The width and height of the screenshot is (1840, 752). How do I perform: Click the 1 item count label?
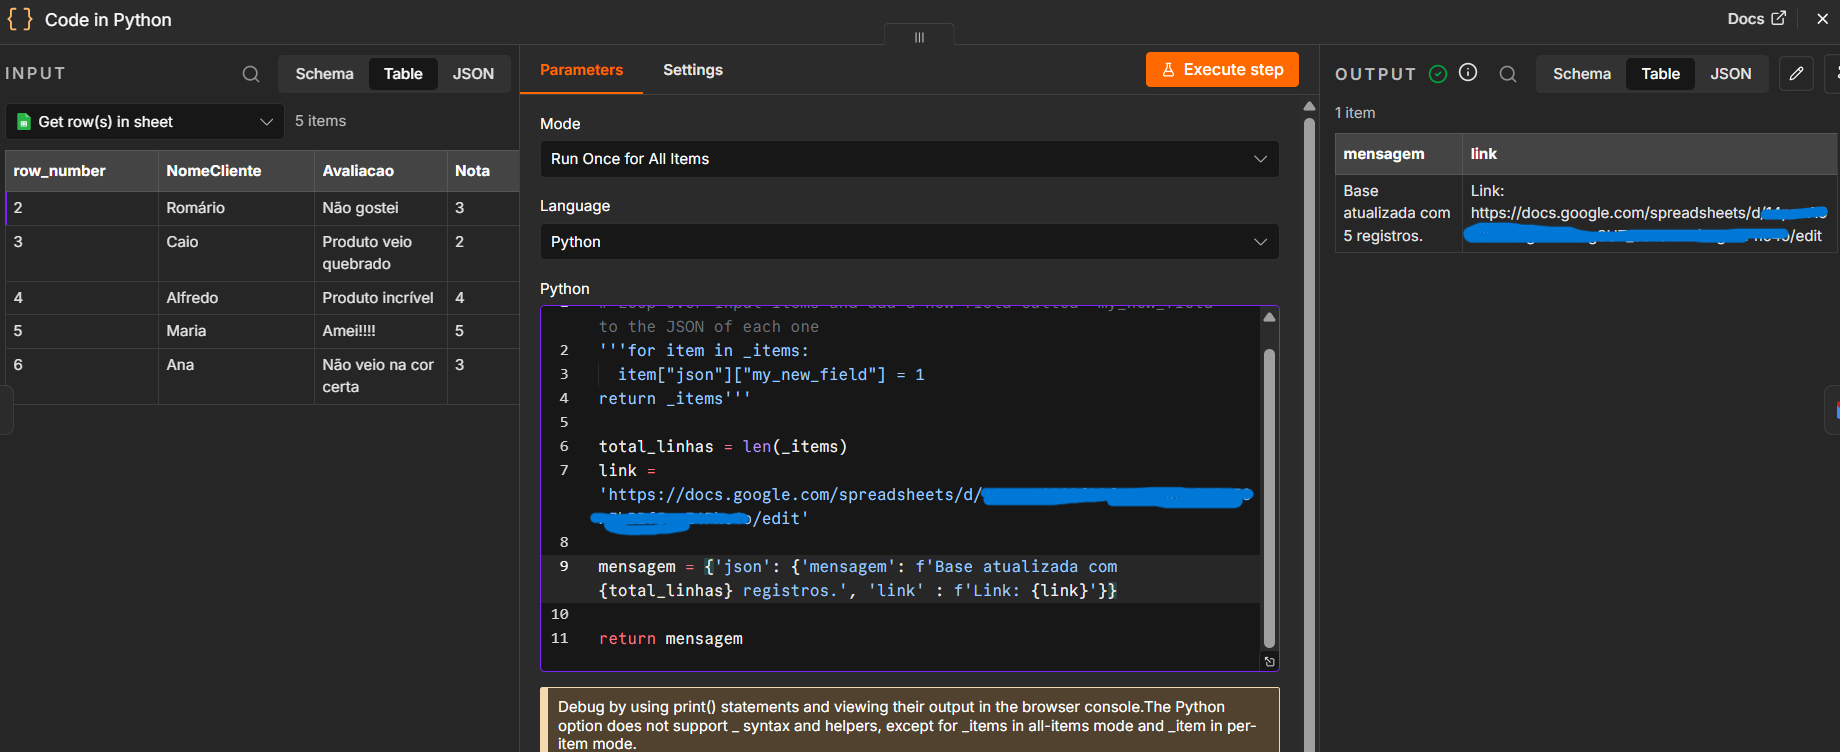(1355, 113)
